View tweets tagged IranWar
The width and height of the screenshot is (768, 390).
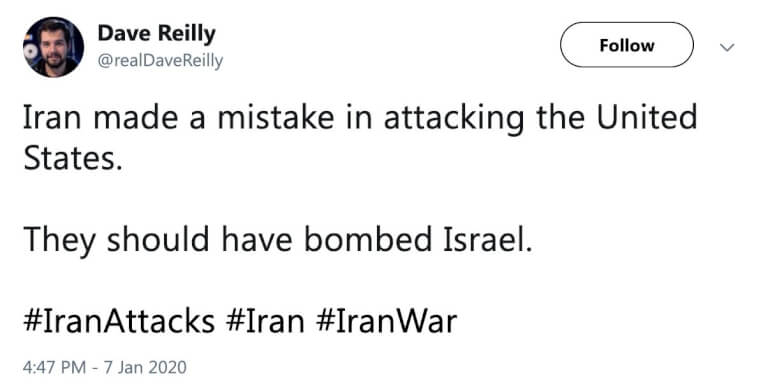click(x=386, y=322)
